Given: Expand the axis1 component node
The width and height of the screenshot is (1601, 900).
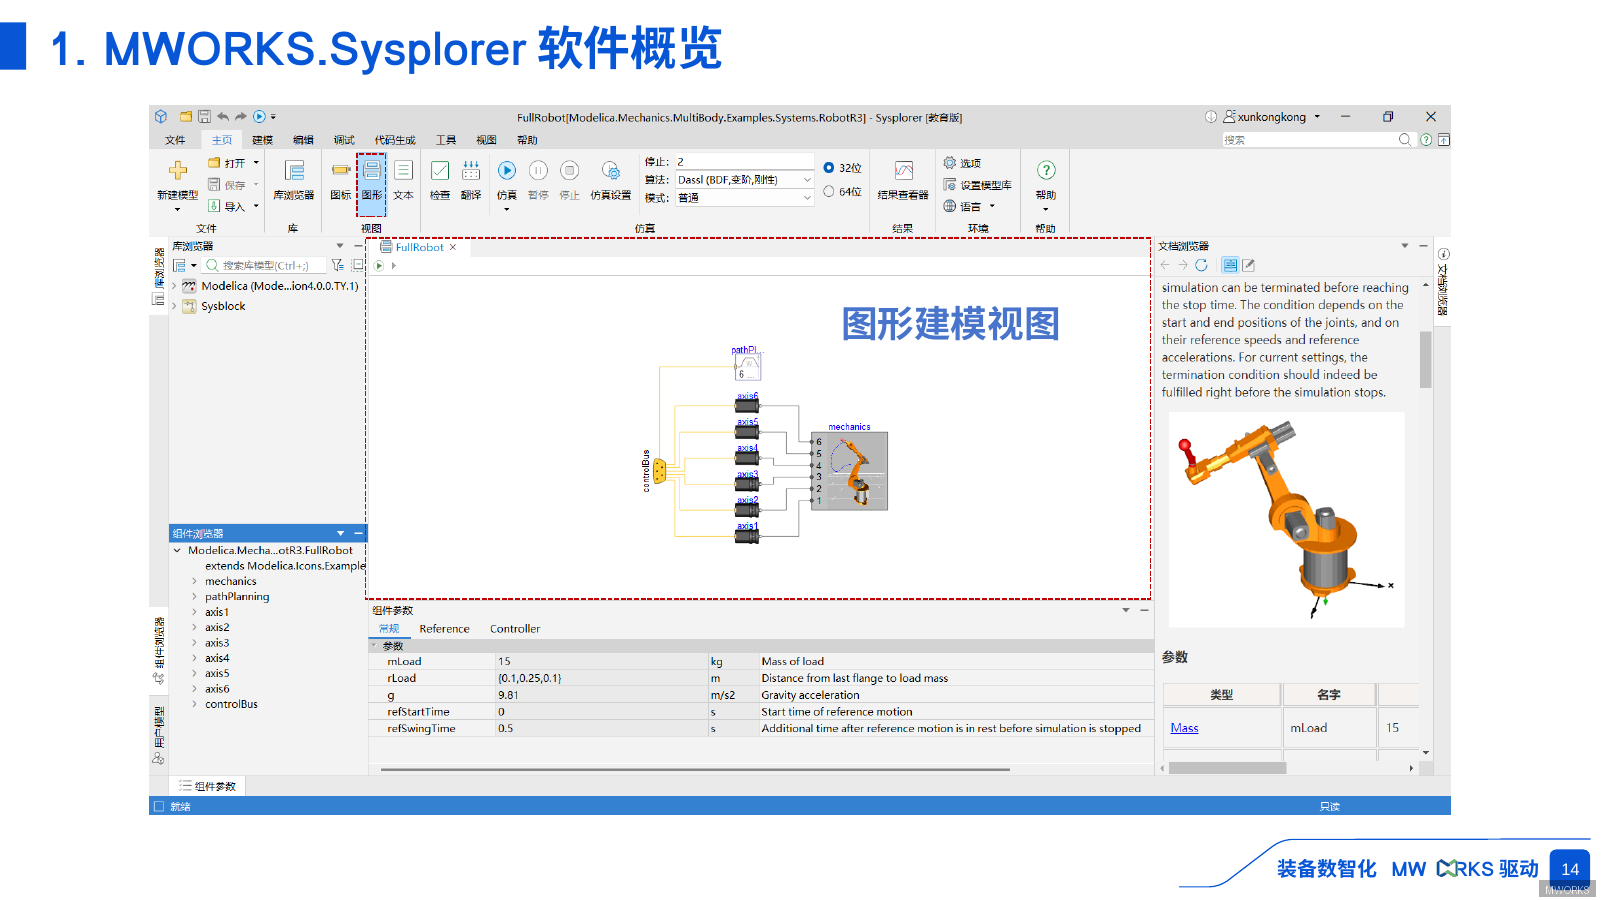Looking at the screenshot, I should click(193, 611).
